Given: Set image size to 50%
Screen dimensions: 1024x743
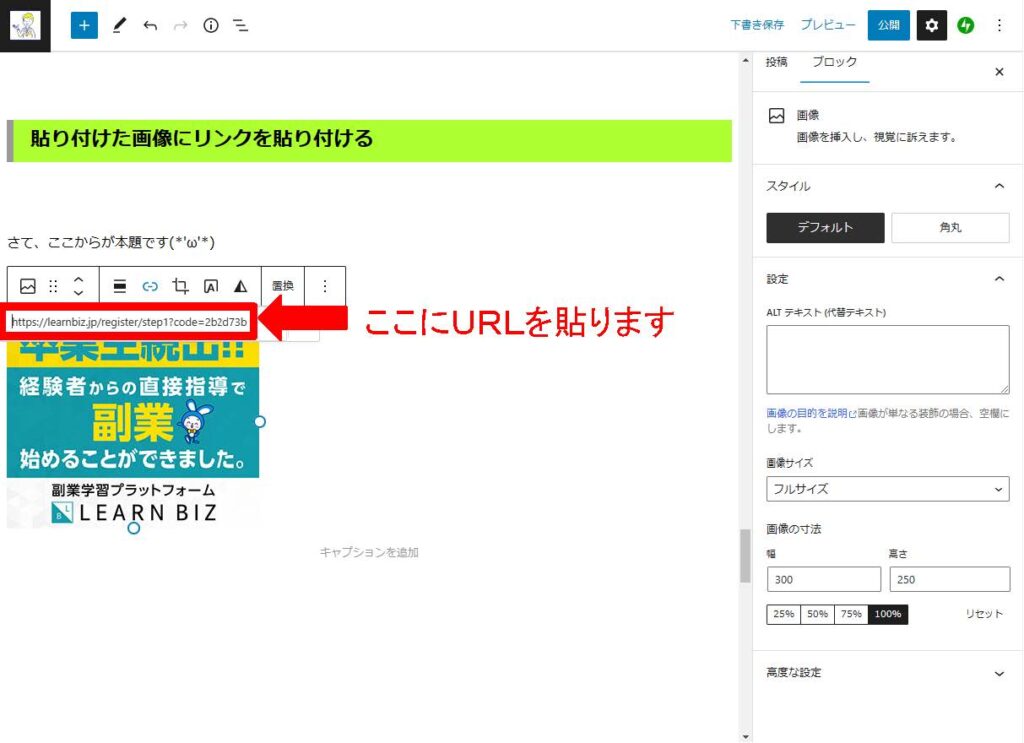Looking at the screenshot, I should [817, 615].
